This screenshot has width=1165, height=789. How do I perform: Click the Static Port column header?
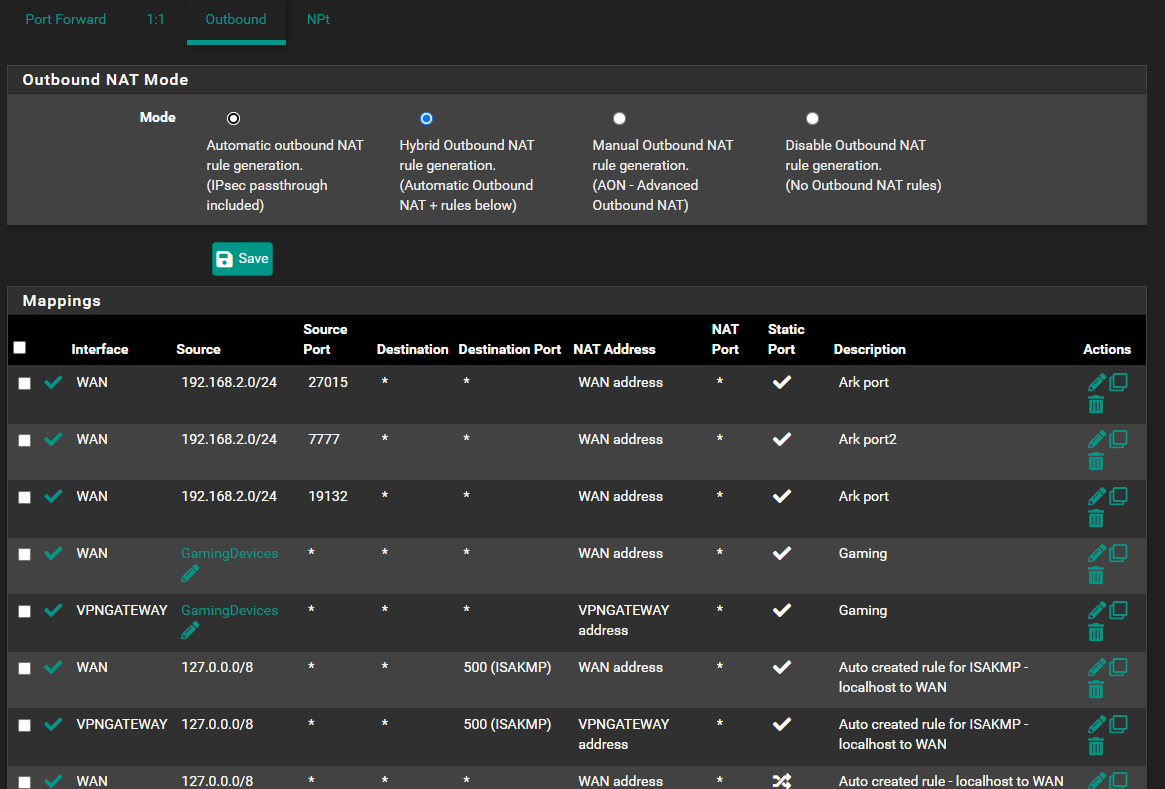coord(786,339)
